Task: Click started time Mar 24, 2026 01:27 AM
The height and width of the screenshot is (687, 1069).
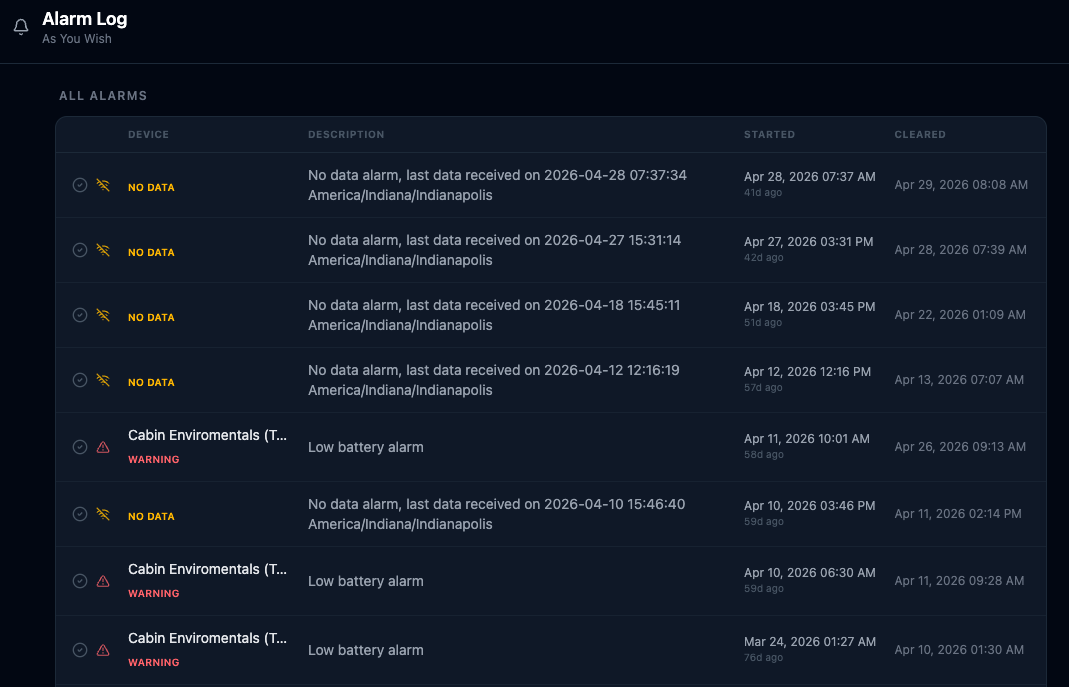Action: pos(810,642)
